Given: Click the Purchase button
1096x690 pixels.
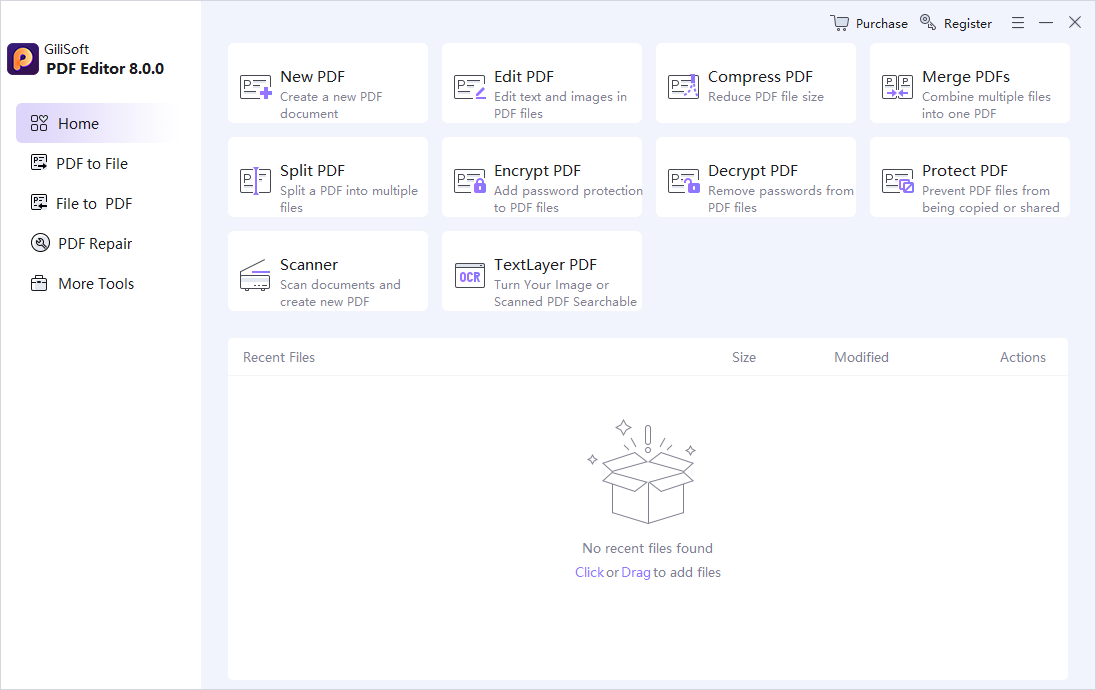Looking at the screenshot, I should pos(869,23).
